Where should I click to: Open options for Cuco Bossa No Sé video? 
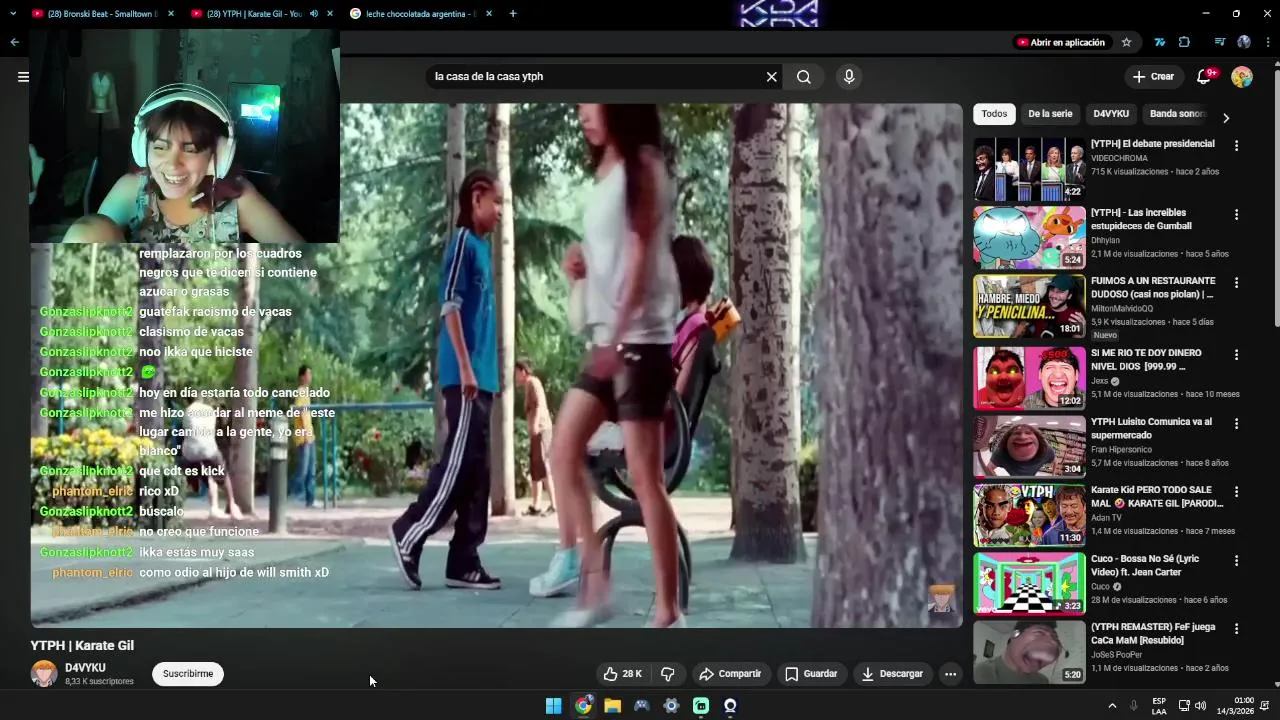[x=1236, y=560]
